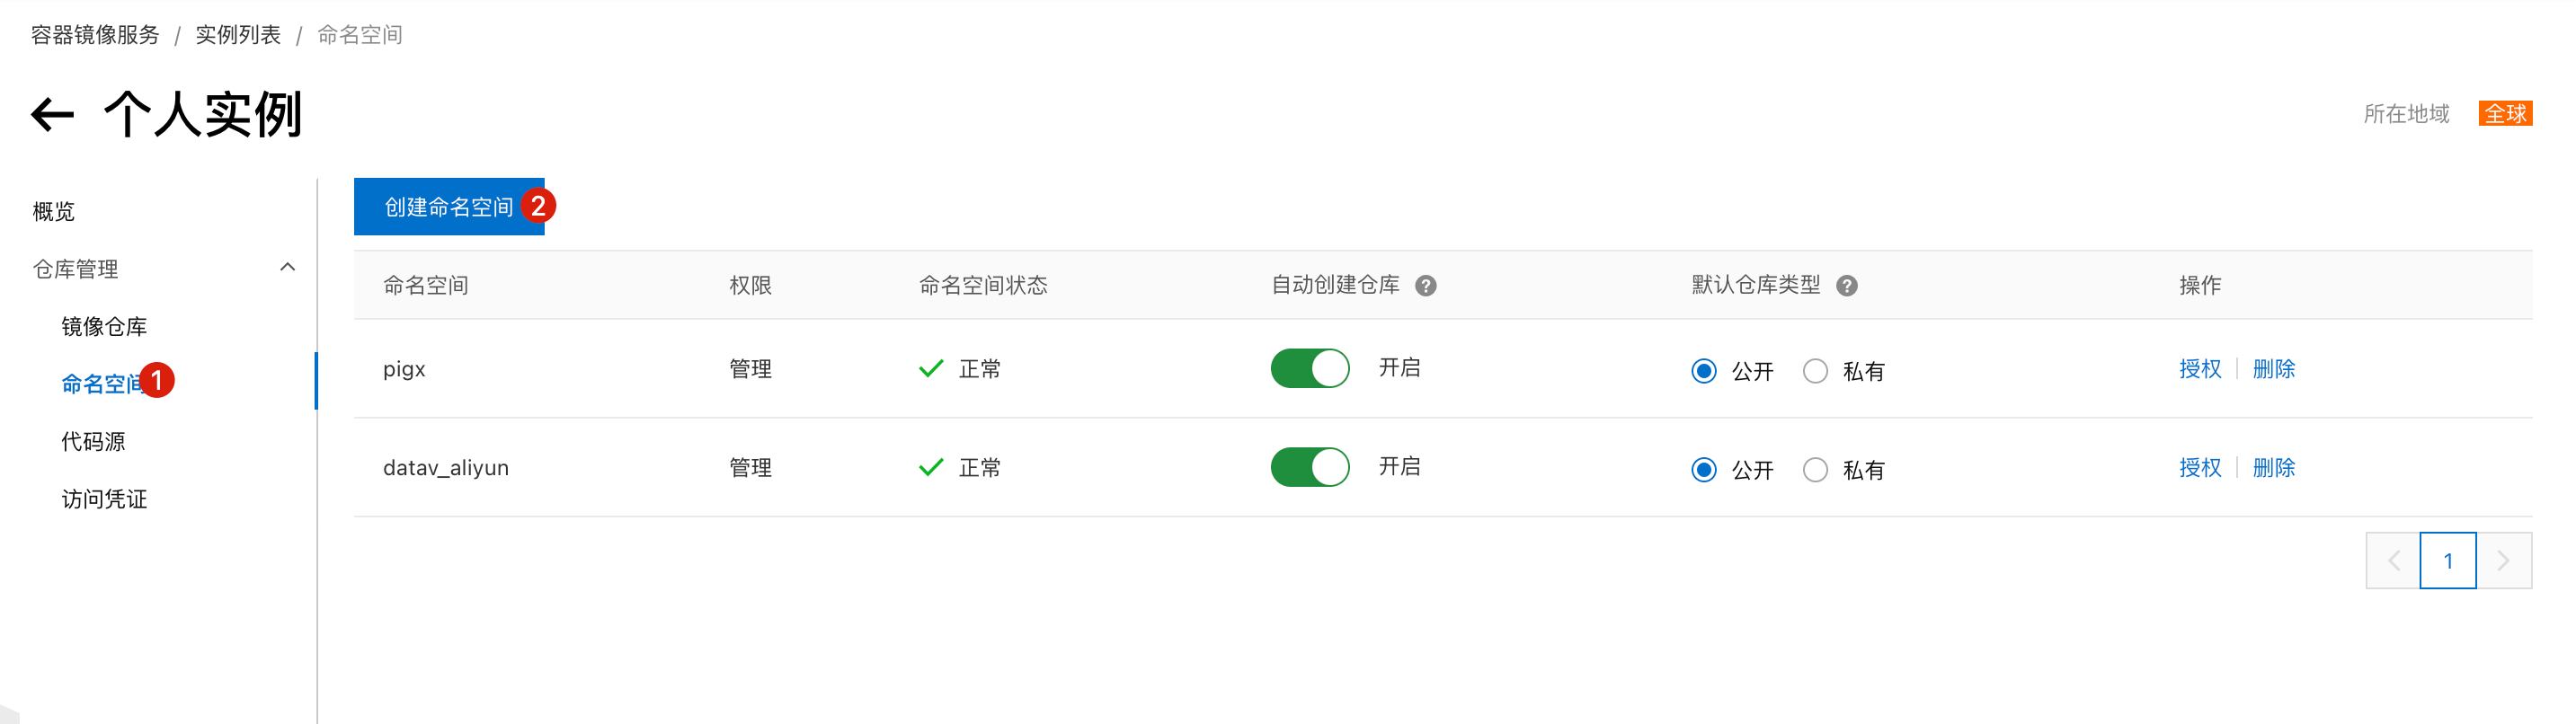Viewport: 2576px width, 724px height.
Task: Click 删除 link for datav_aliyun
Action: click(2273, 467)
